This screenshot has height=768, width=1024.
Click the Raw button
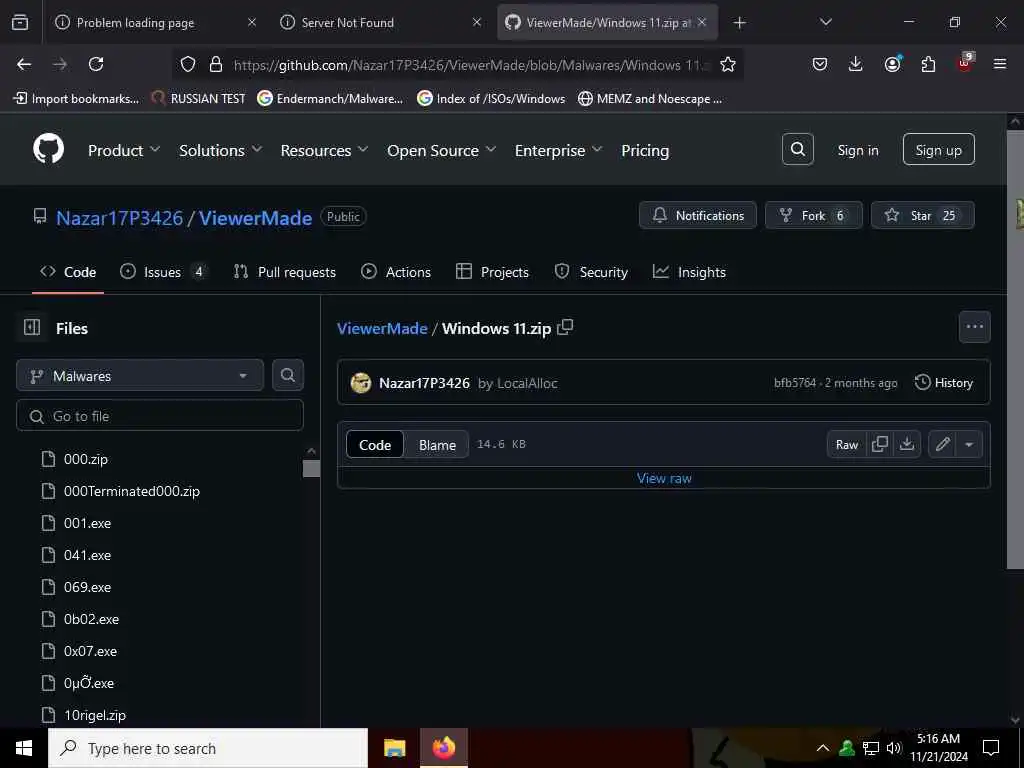click(846, 444)
